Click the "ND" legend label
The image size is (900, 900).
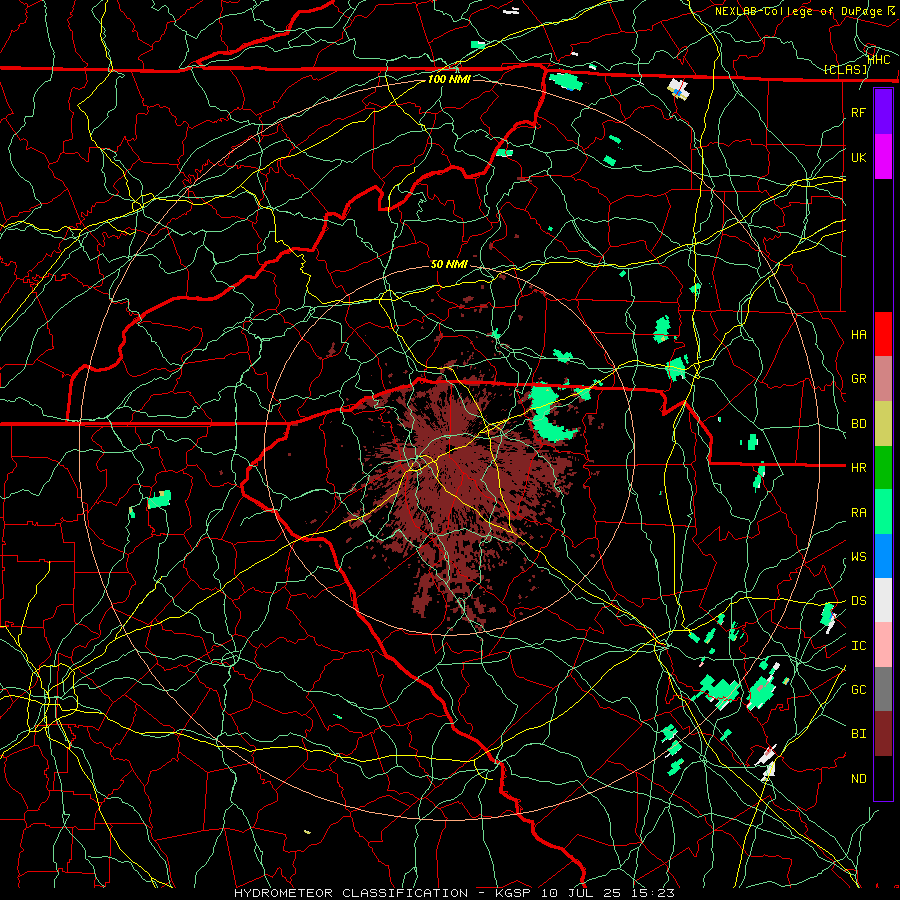pyautogui.click(x=858, y=779)
